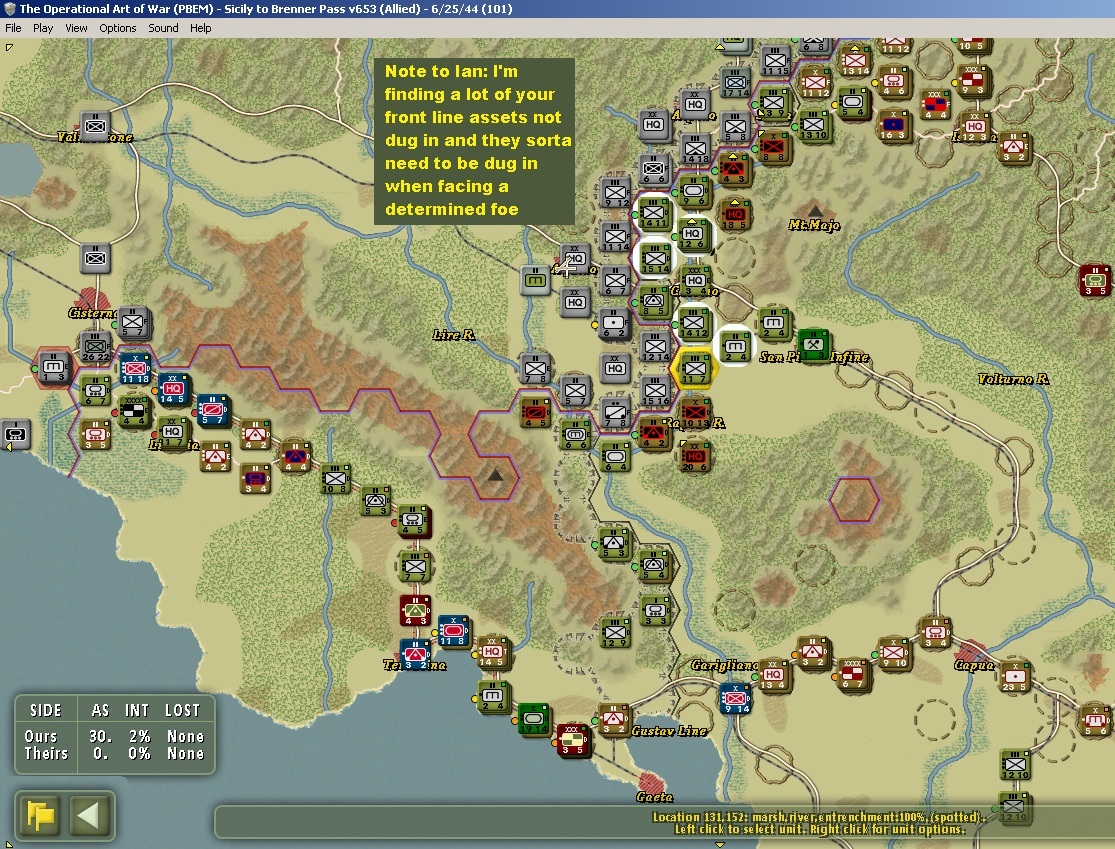1115x849 pixels.
Task: Open the Help menu
Action: pyautogui.click(x=201, y=28)
